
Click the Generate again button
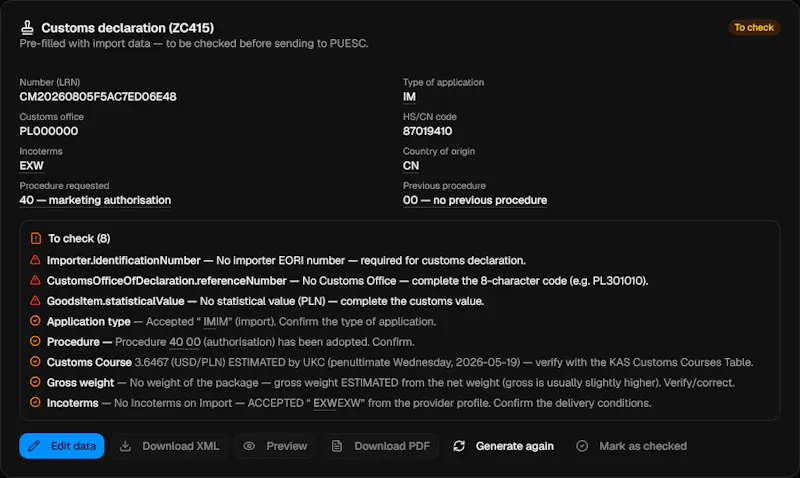tap(503, 446)
